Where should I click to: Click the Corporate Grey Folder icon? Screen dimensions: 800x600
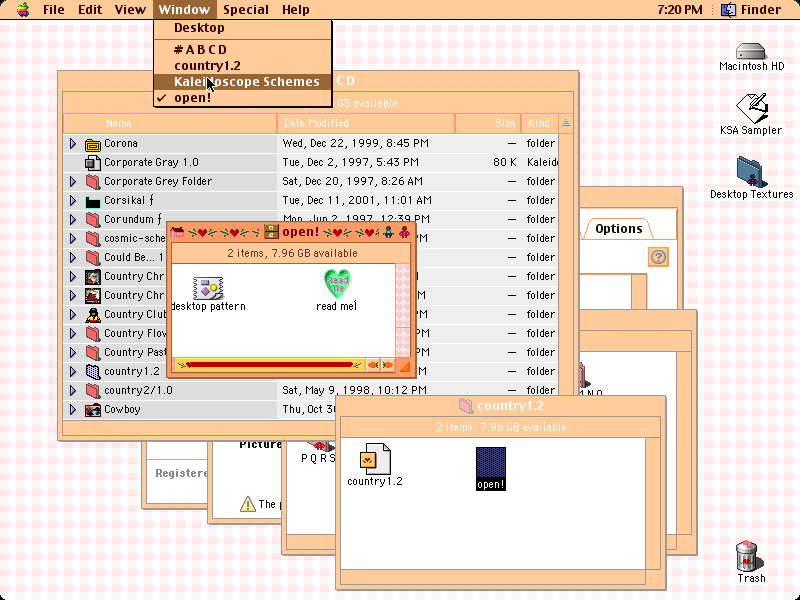[93, 182]
